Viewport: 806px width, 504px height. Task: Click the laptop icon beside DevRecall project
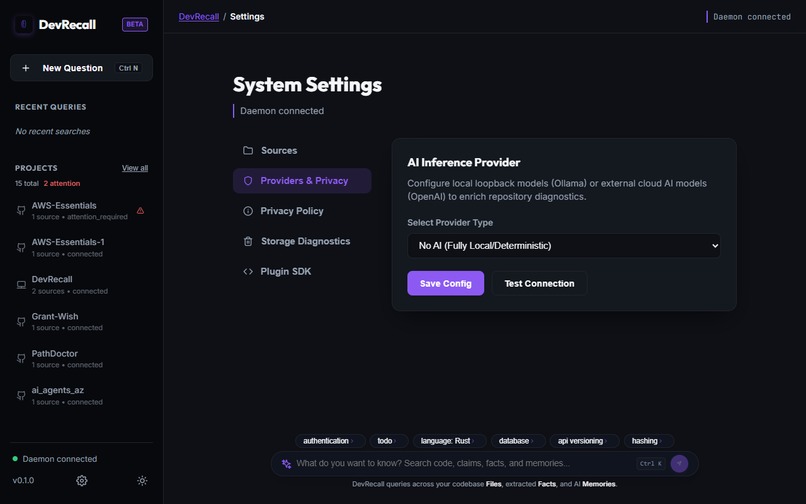click(x=21, y=285)
